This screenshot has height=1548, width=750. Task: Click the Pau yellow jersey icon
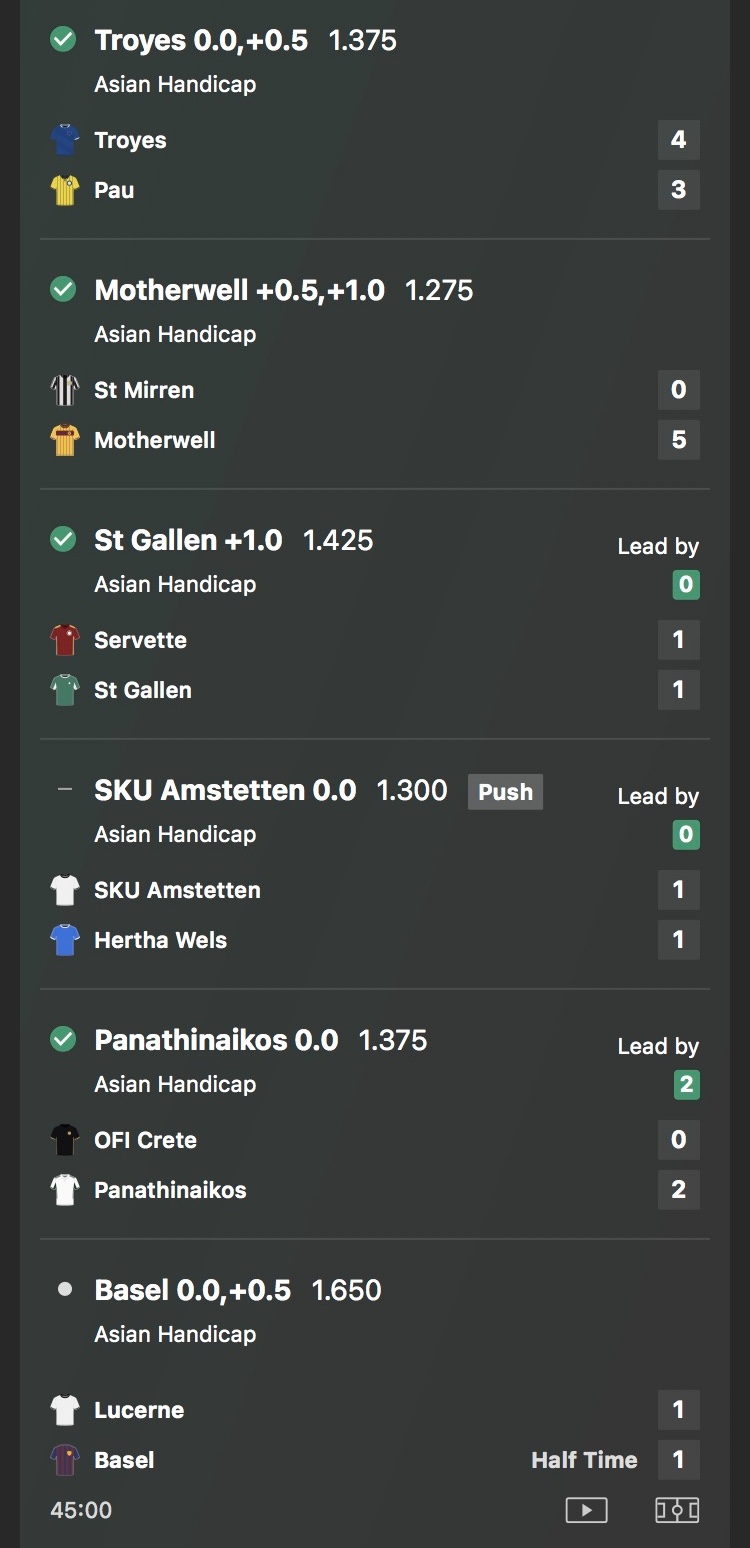[65, 190]
